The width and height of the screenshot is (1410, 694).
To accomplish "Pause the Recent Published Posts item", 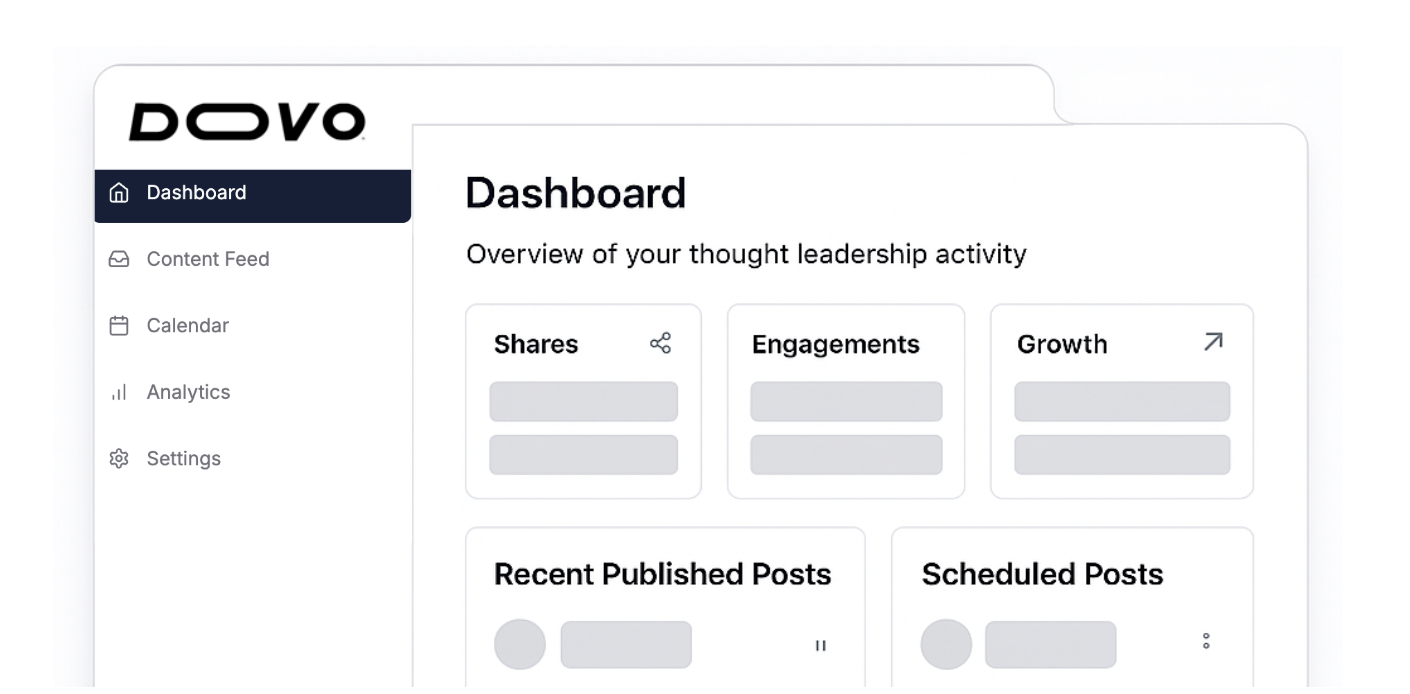I will point(820,645).
